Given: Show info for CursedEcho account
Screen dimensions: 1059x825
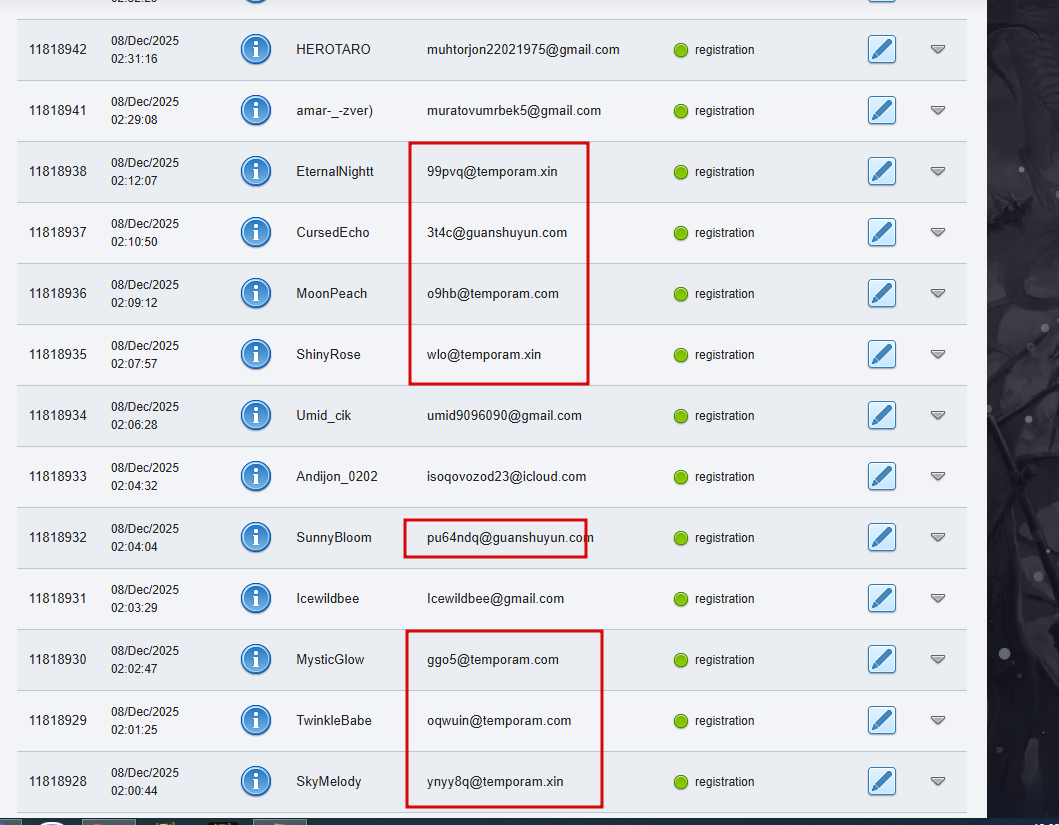Looking at the screenshot, I should (x=255, y=232).
